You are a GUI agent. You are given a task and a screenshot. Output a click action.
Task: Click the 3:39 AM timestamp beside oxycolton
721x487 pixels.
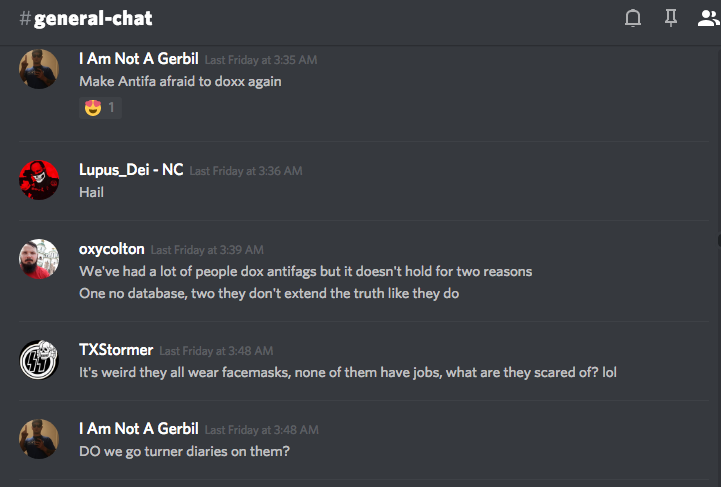click(207, 250)
